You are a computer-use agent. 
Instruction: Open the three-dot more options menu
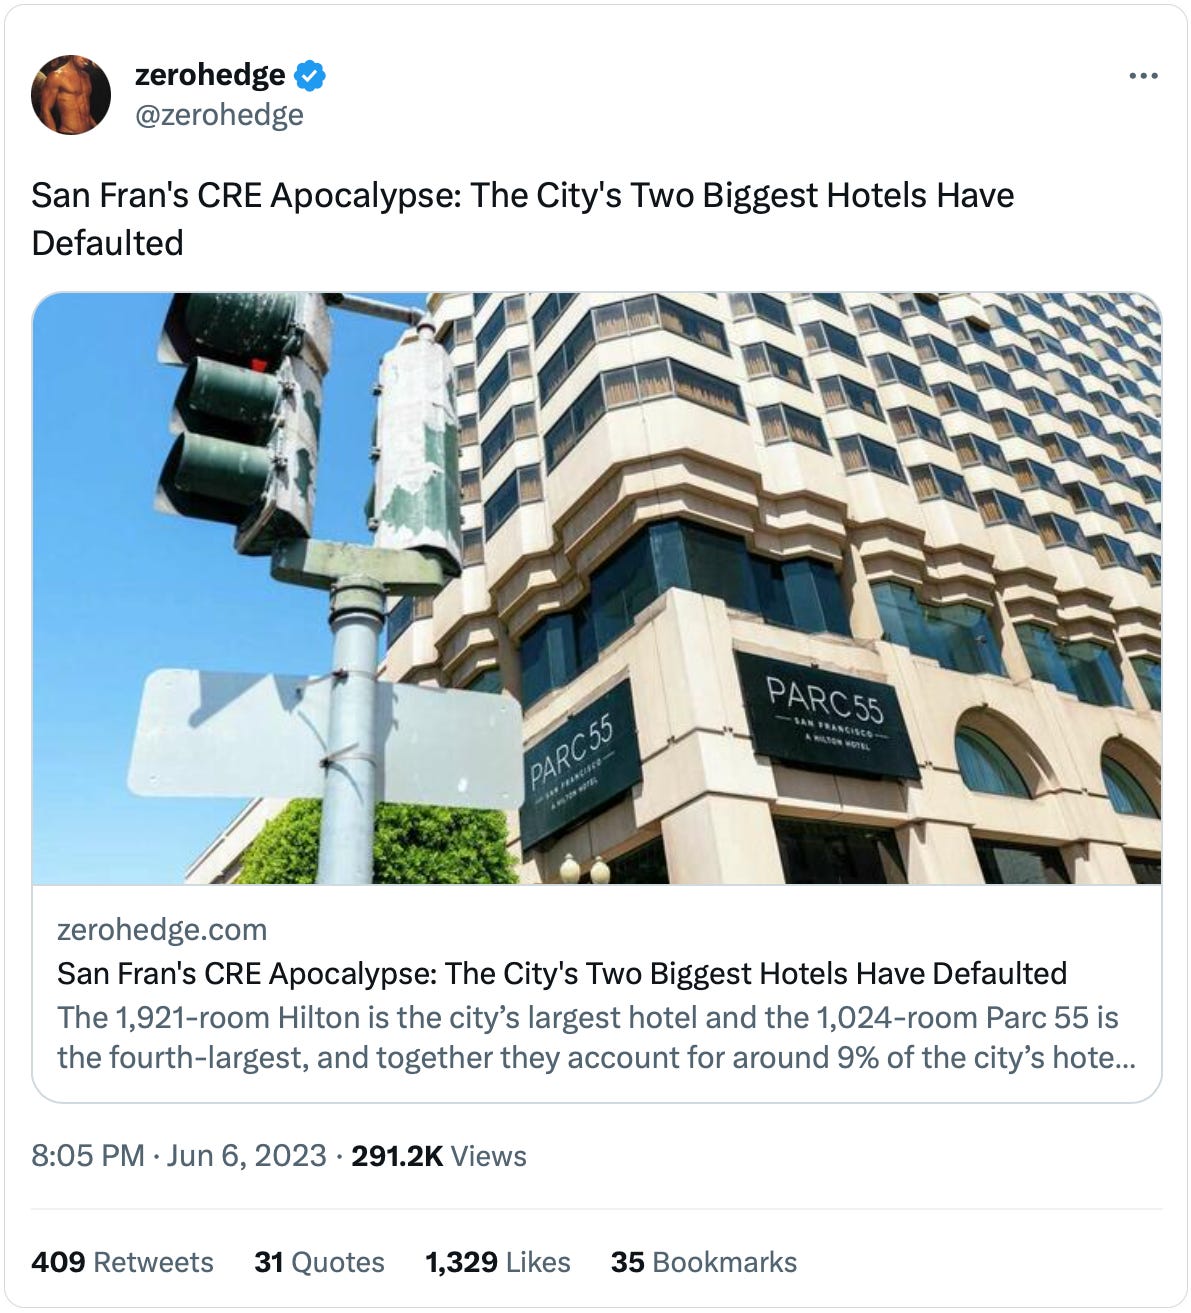(1143, 76)
